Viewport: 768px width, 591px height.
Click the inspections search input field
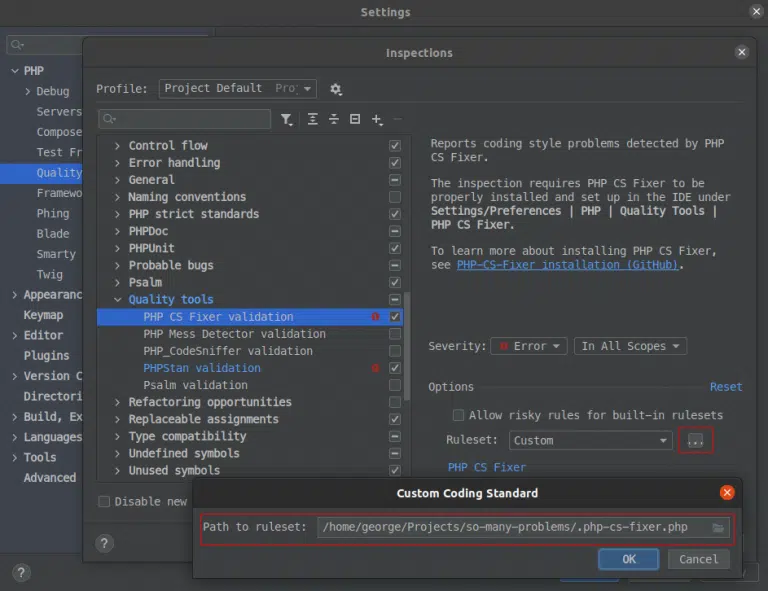coord(184,119)
